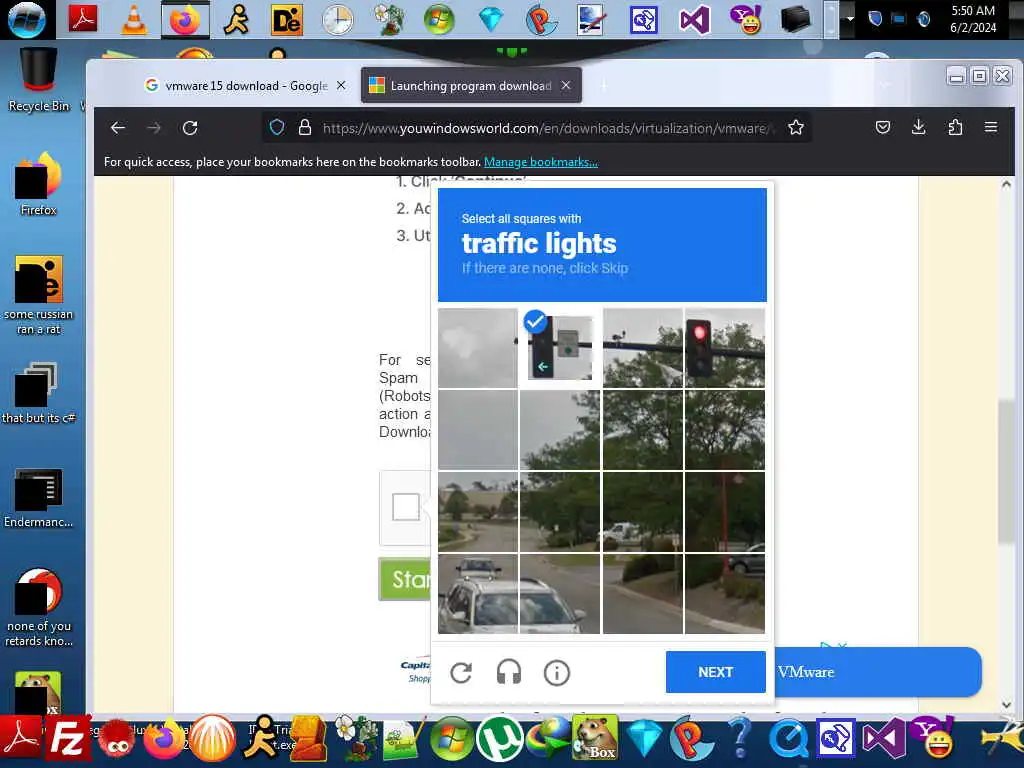
Task: Select the 'that but its c#' desktop icon
Action: tap(39, 392)
